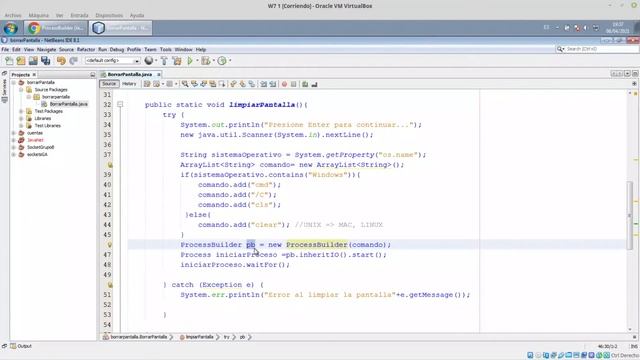This screenshot has width=640, height=360.
Task: Switch to History view in editor
Action: point(129,84)
